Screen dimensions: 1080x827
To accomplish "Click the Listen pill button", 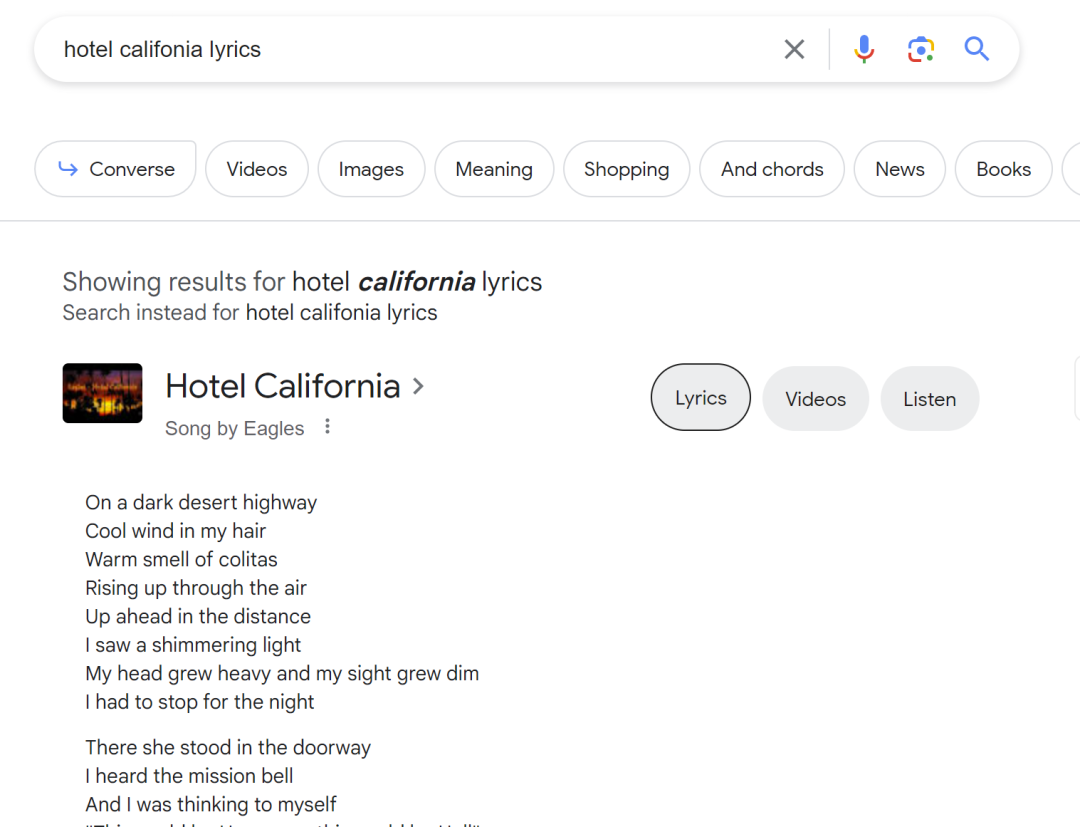I will [929, 398].
